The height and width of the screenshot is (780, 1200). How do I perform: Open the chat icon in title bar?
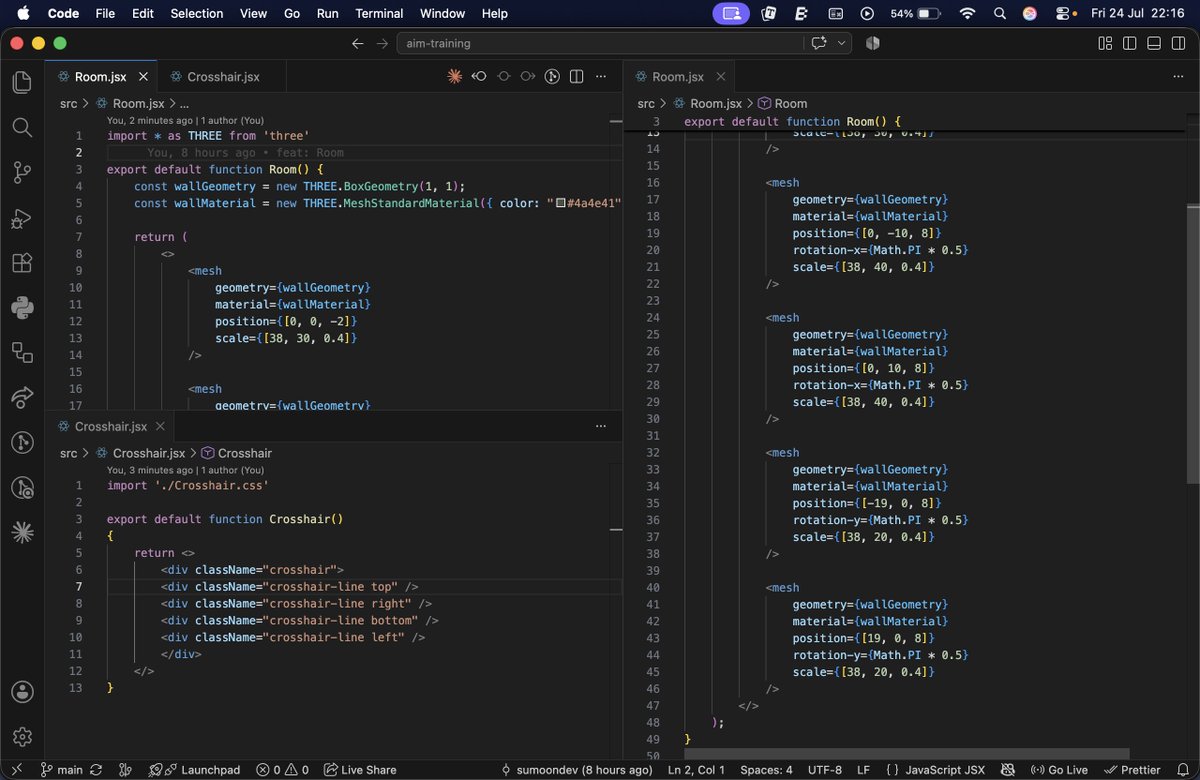819,43
